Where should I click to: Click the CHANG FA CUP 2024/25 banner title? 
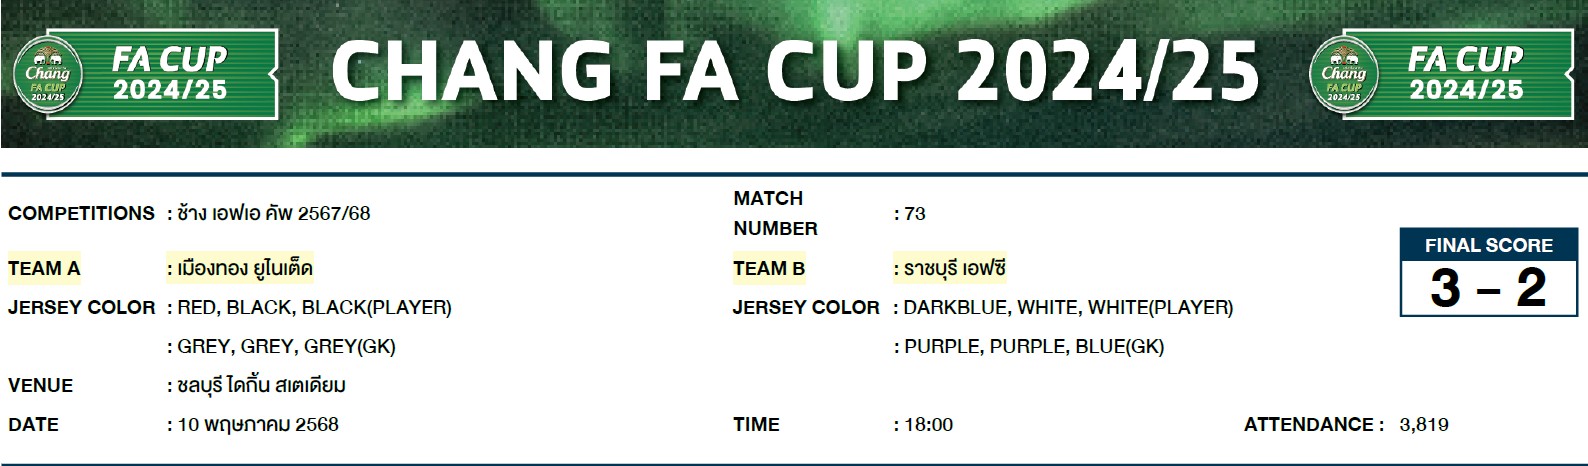(x=795, y=72)
